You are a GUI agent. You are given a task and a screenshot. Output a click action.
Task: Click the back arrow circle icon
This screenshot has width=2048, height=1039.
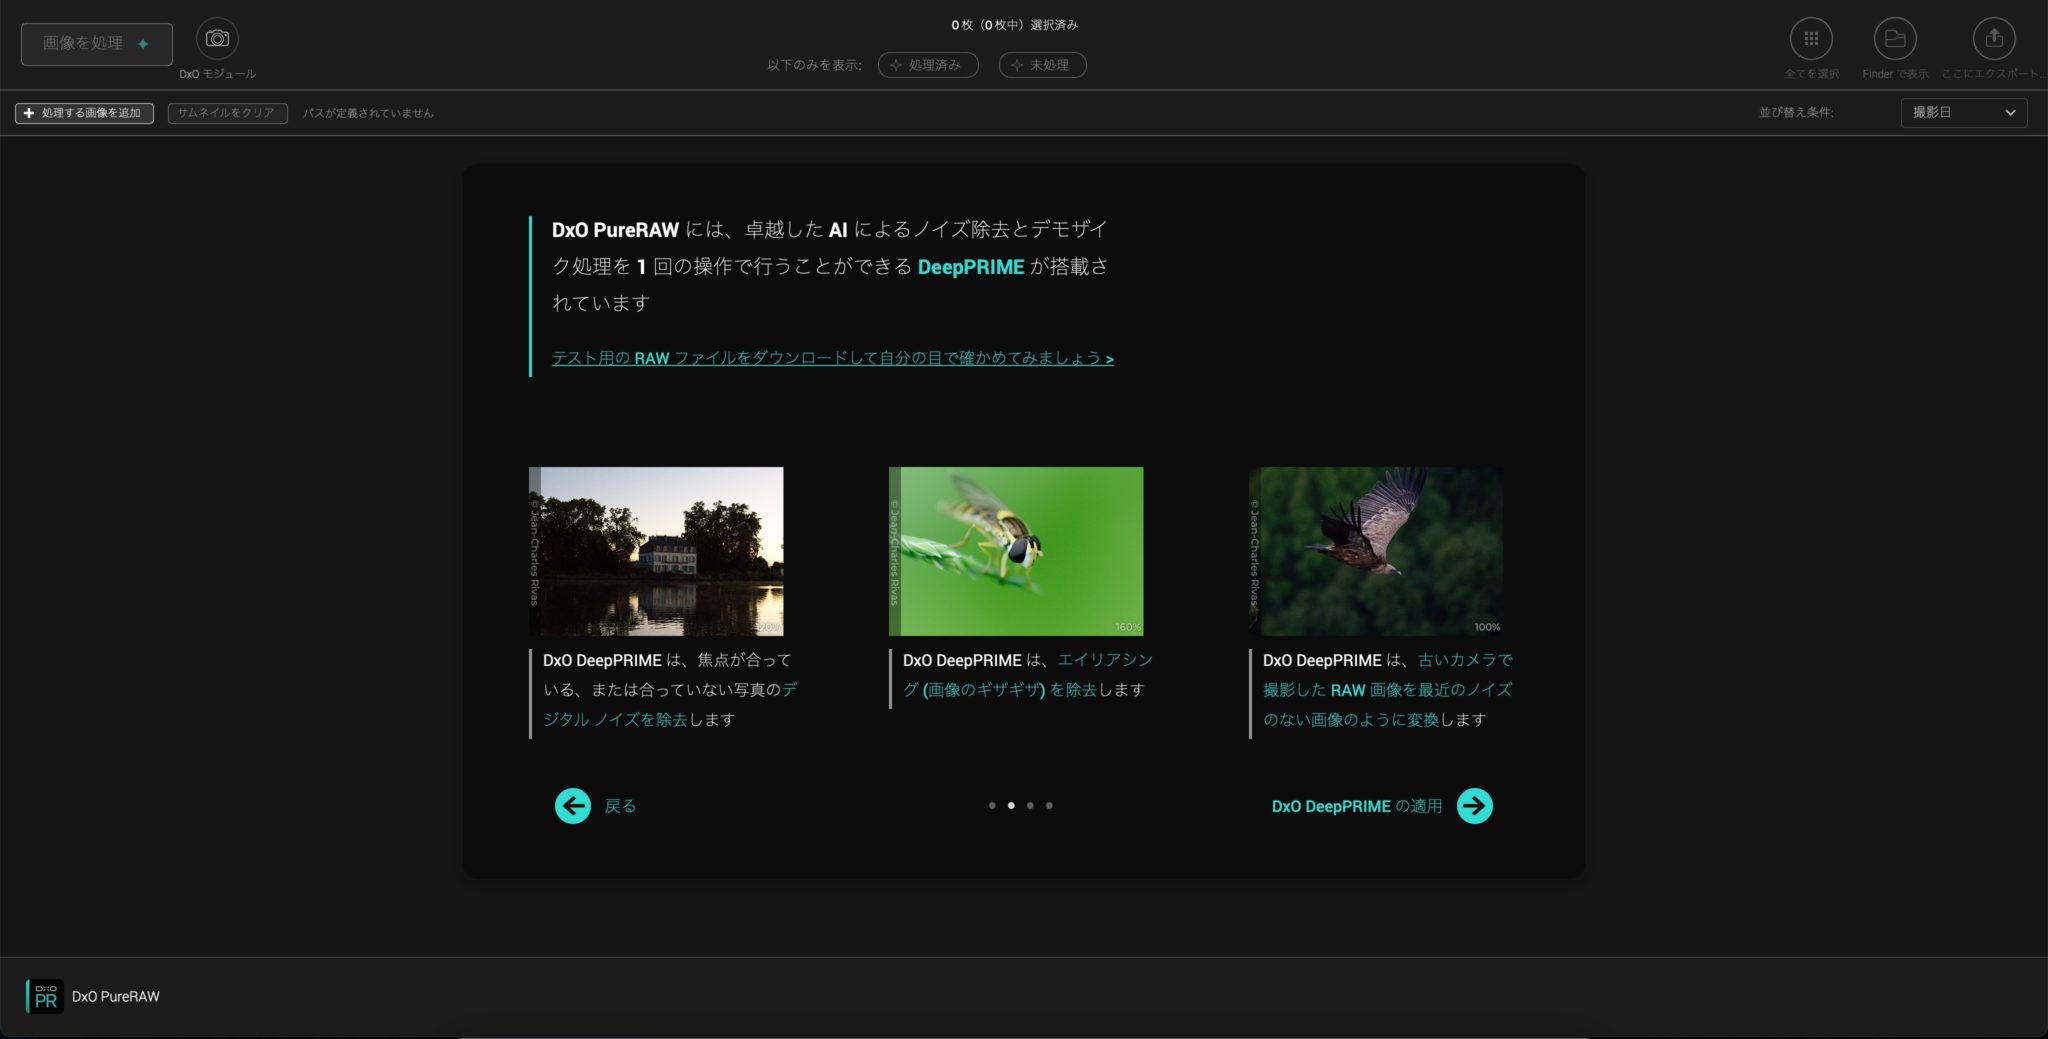573,806
